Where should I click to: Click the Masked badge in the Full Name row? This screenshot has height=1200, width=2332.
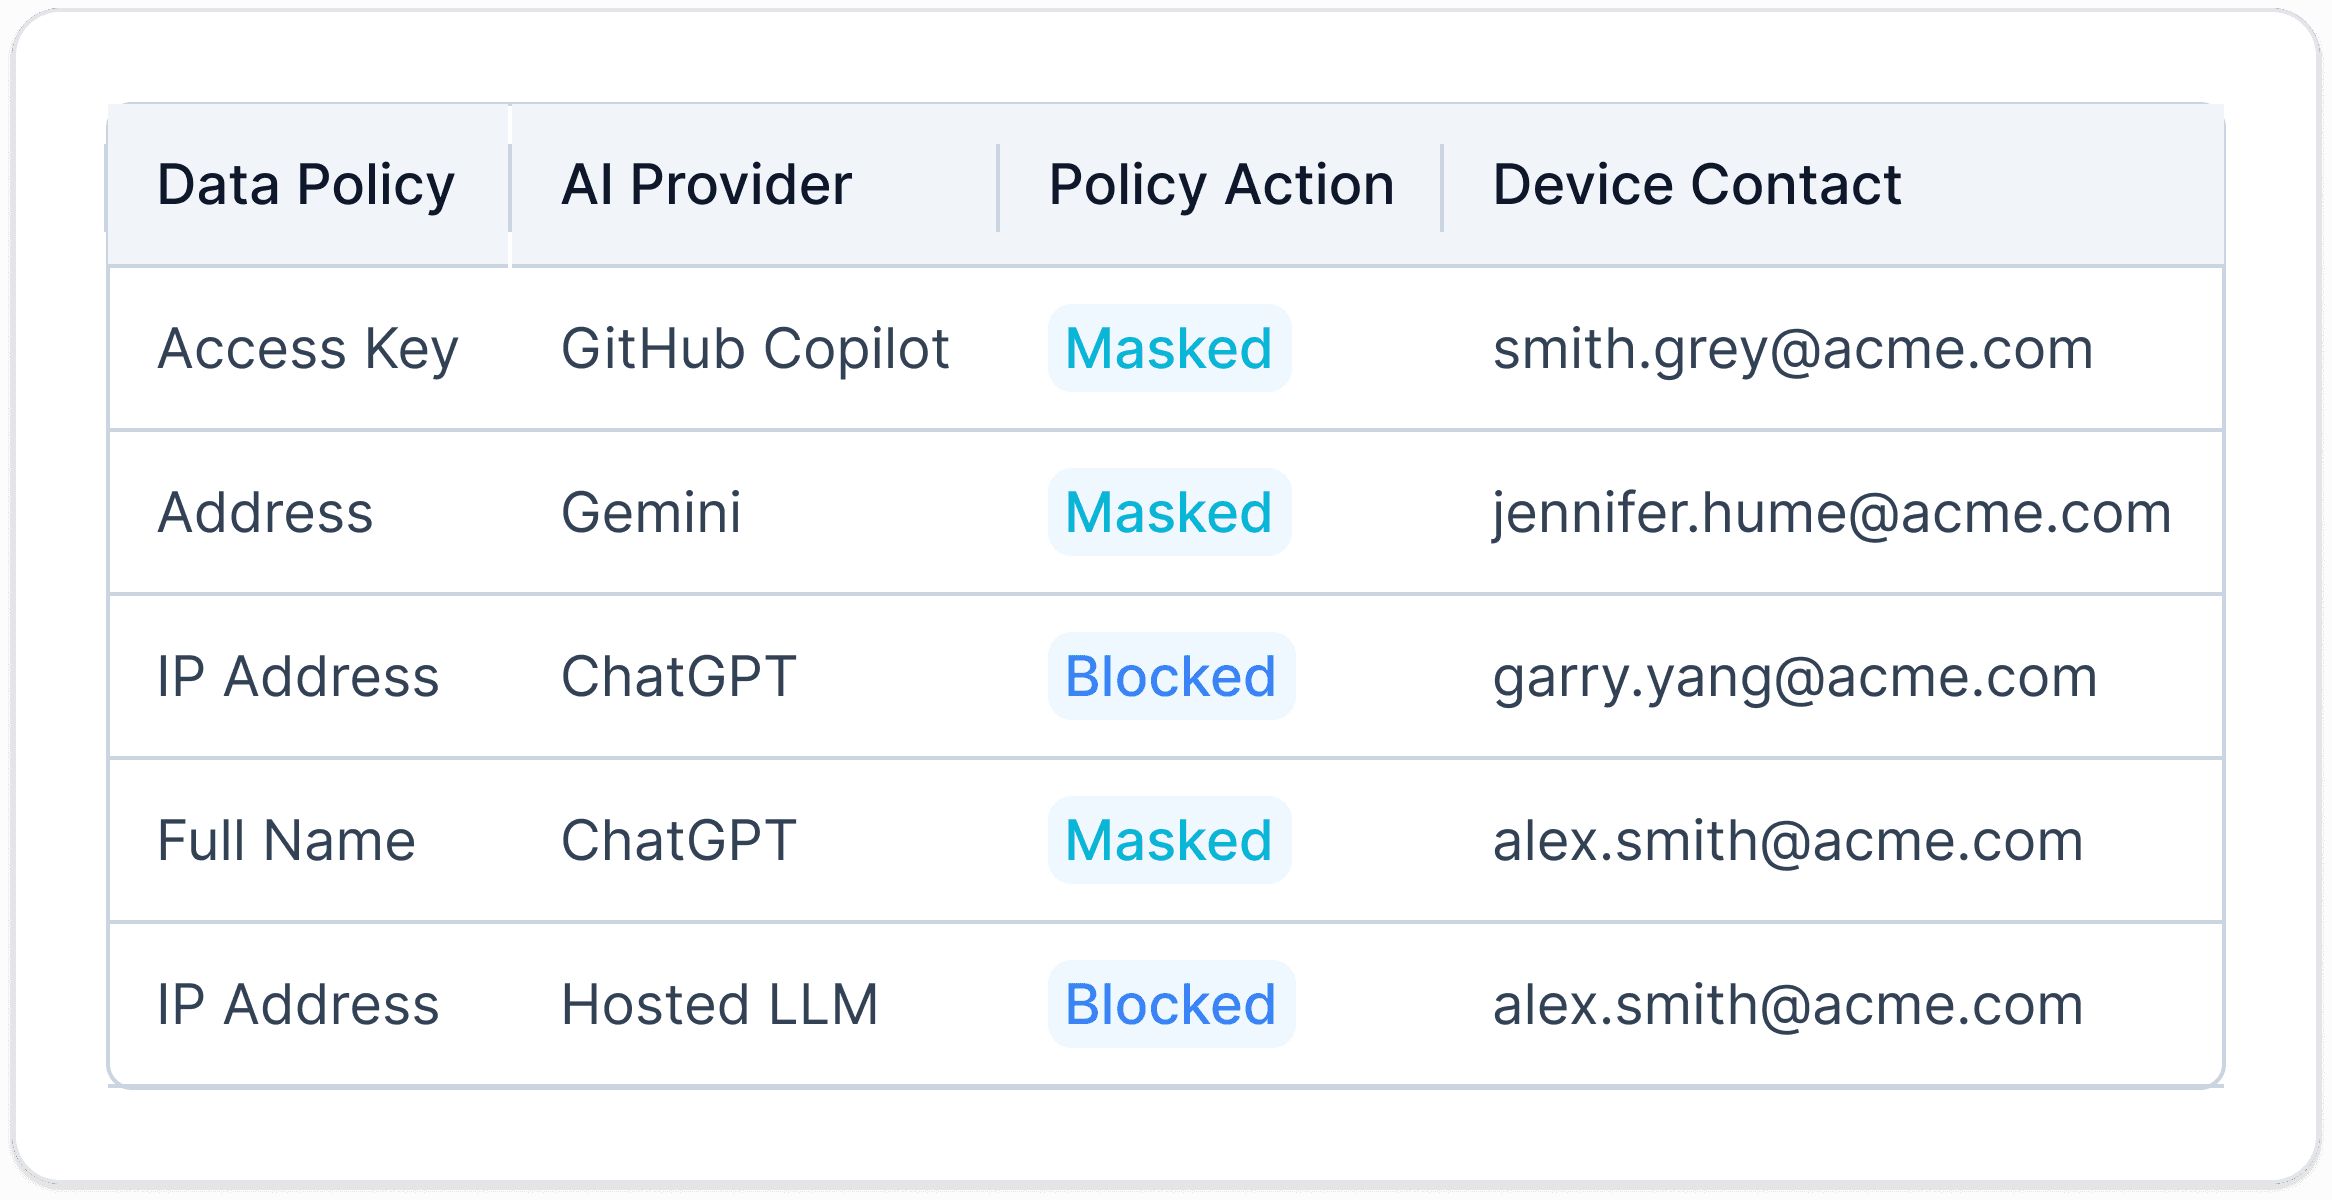pyautogui.click(x=1169, y=841)
